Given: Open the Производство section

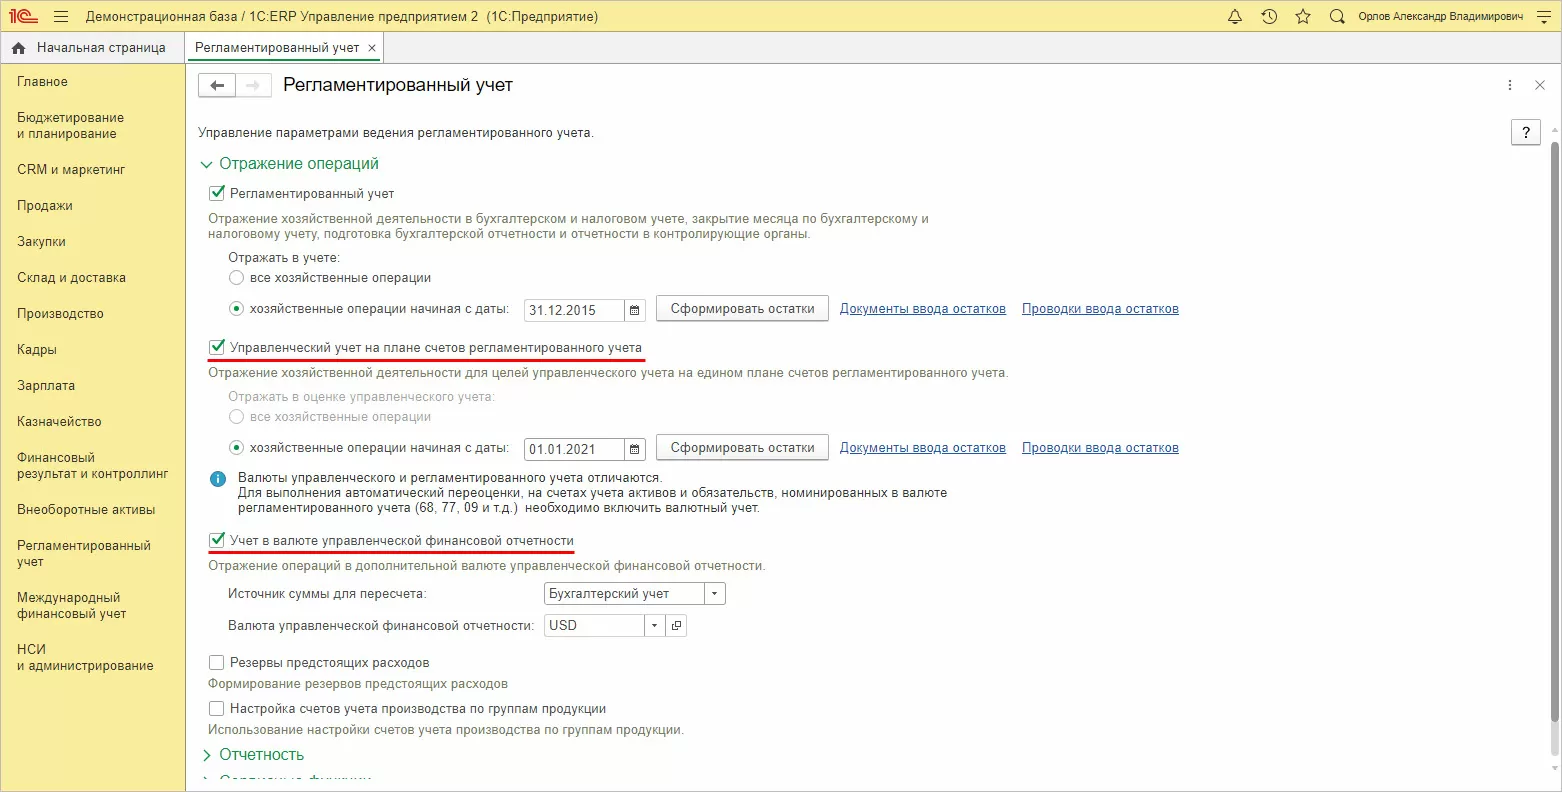Looking at the screenshot, I should (60, 314).
